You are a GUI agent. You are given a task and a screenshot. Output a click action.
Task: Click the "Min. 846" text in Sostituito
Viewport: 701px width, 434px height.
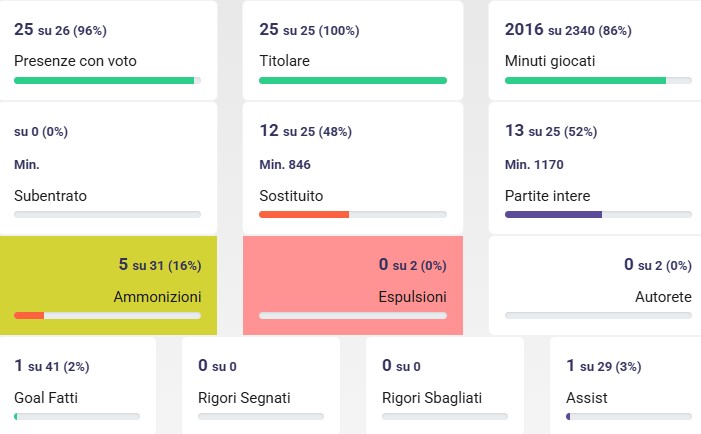[287, 163]
